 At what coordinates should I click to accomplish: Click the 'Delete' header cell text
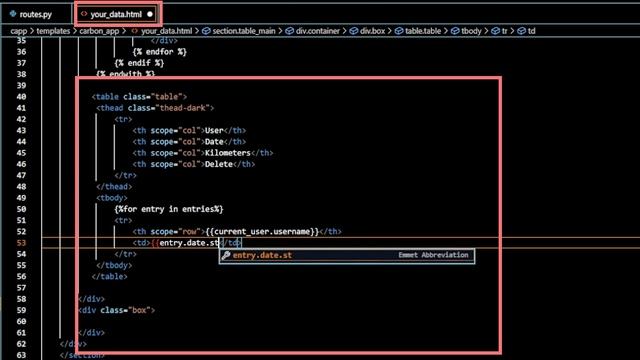click(218, 164)
